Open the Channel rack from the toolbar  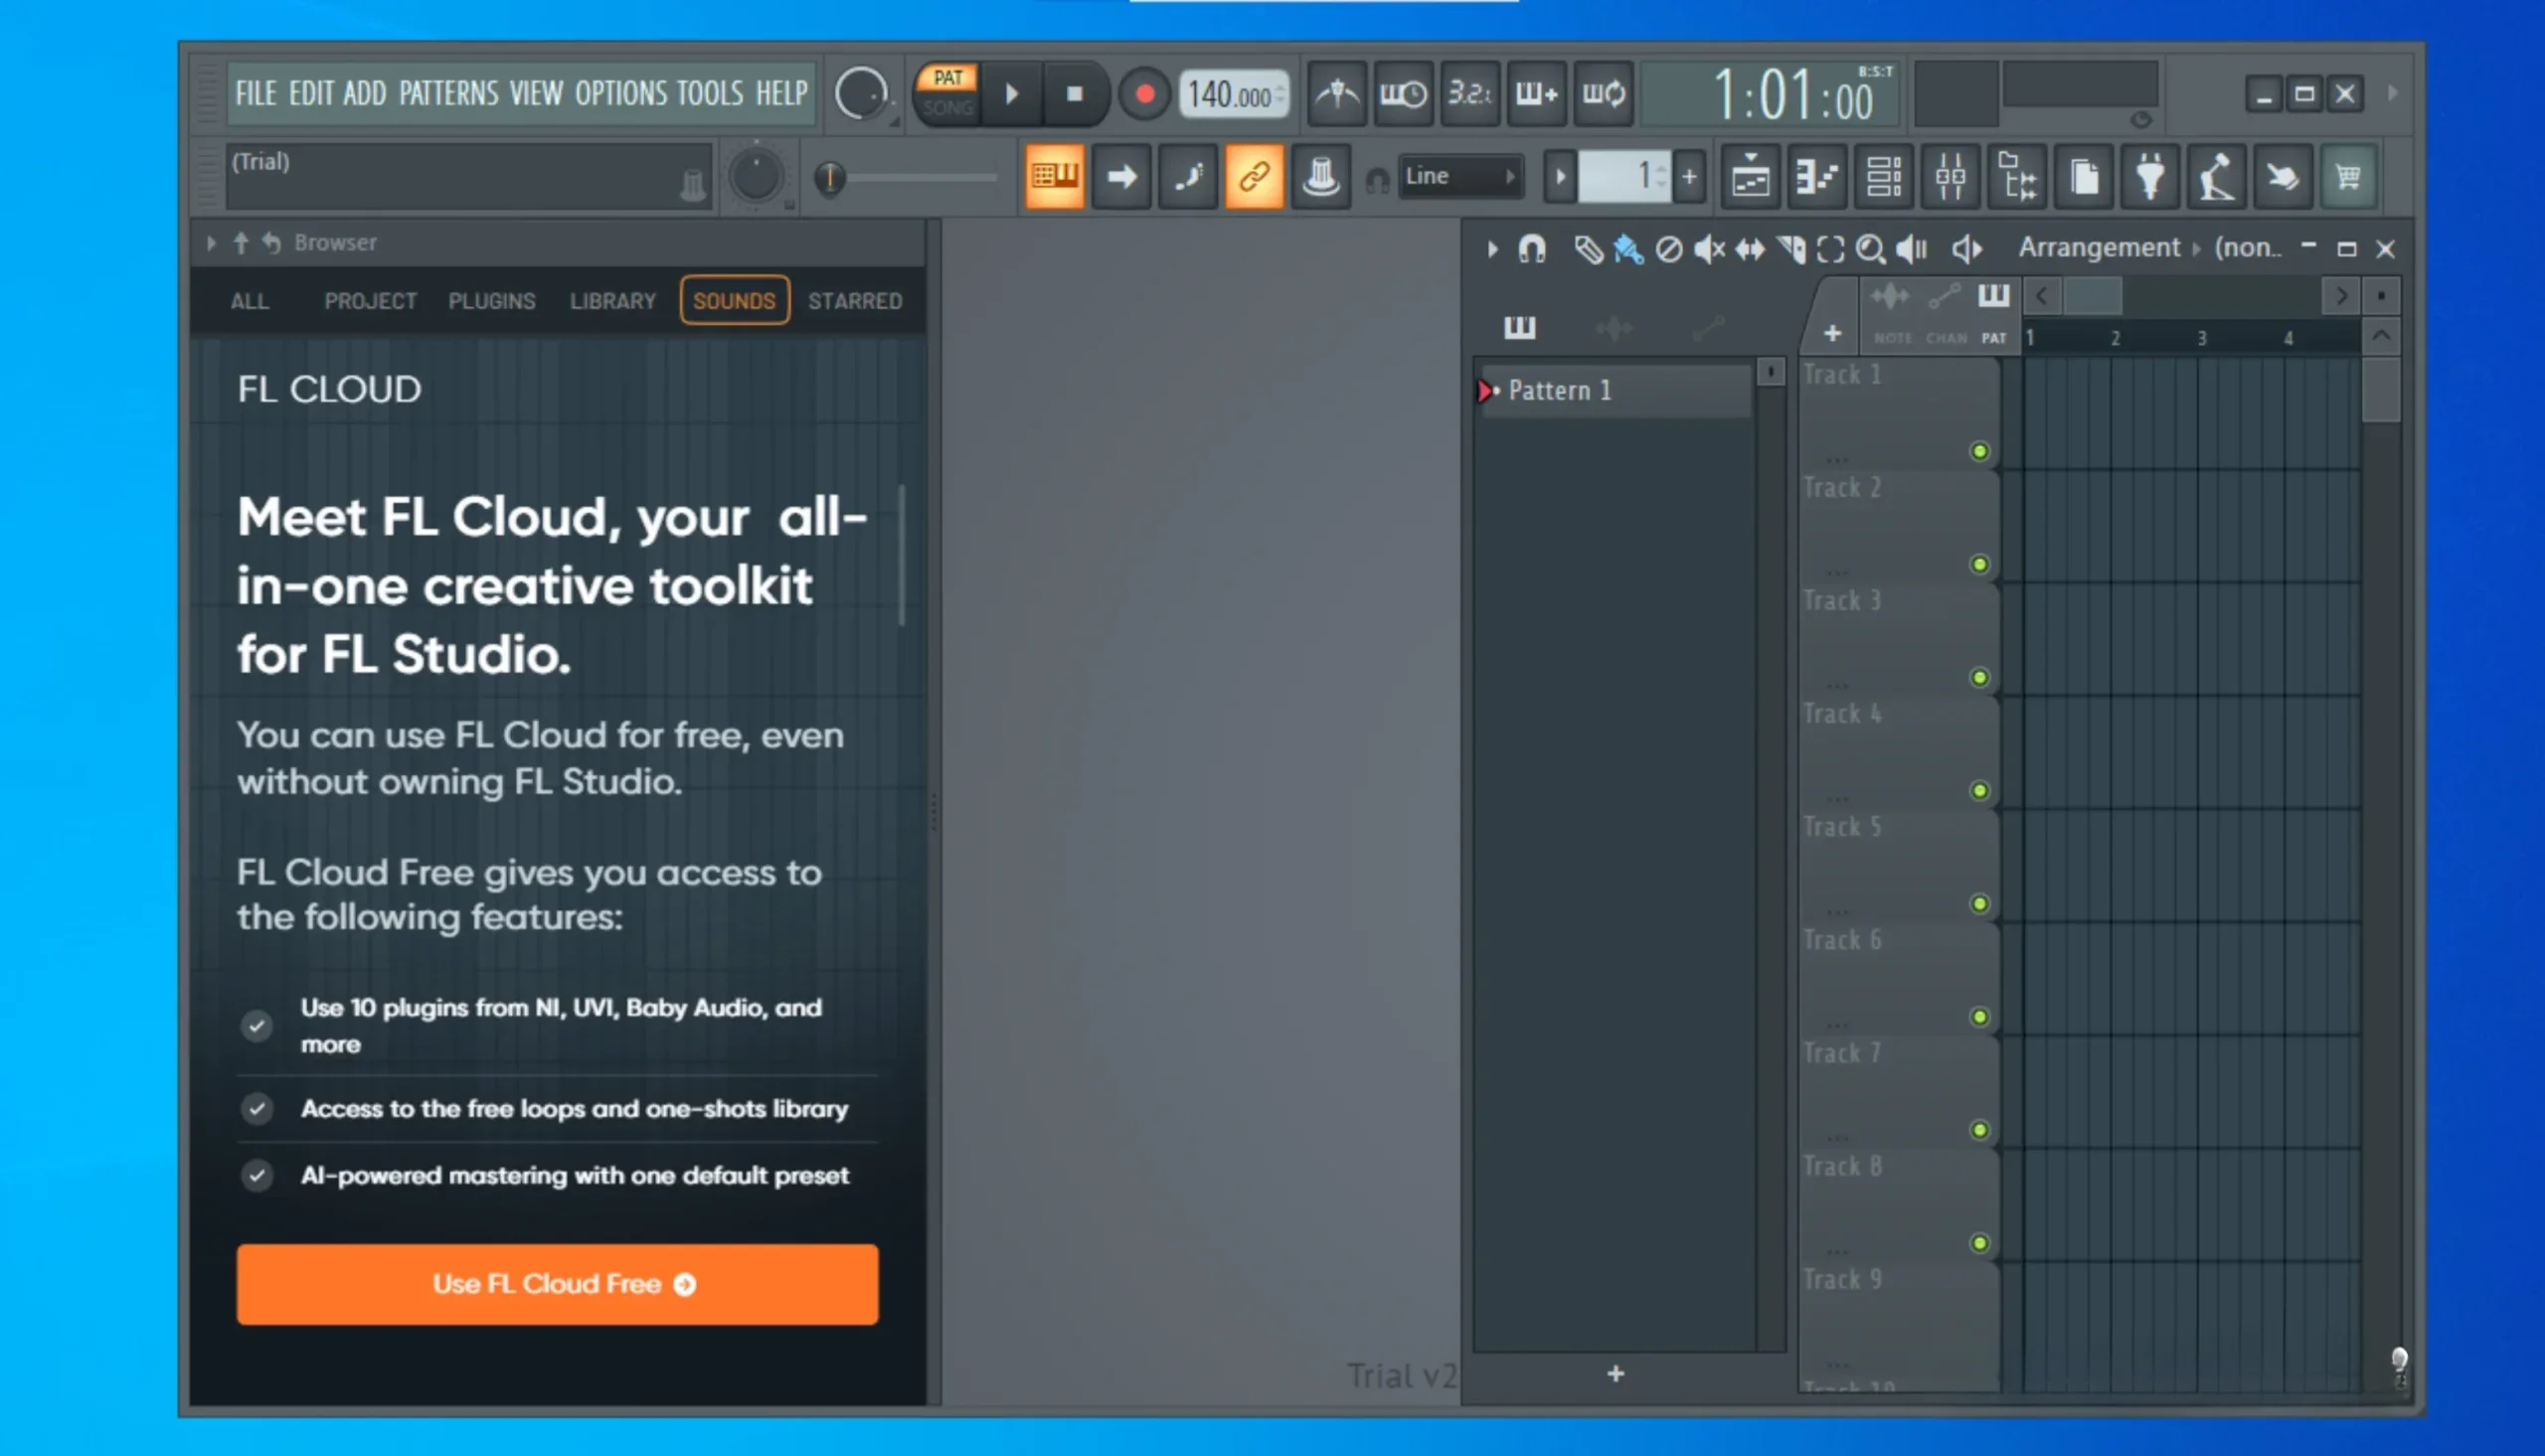pos(1883,177)
